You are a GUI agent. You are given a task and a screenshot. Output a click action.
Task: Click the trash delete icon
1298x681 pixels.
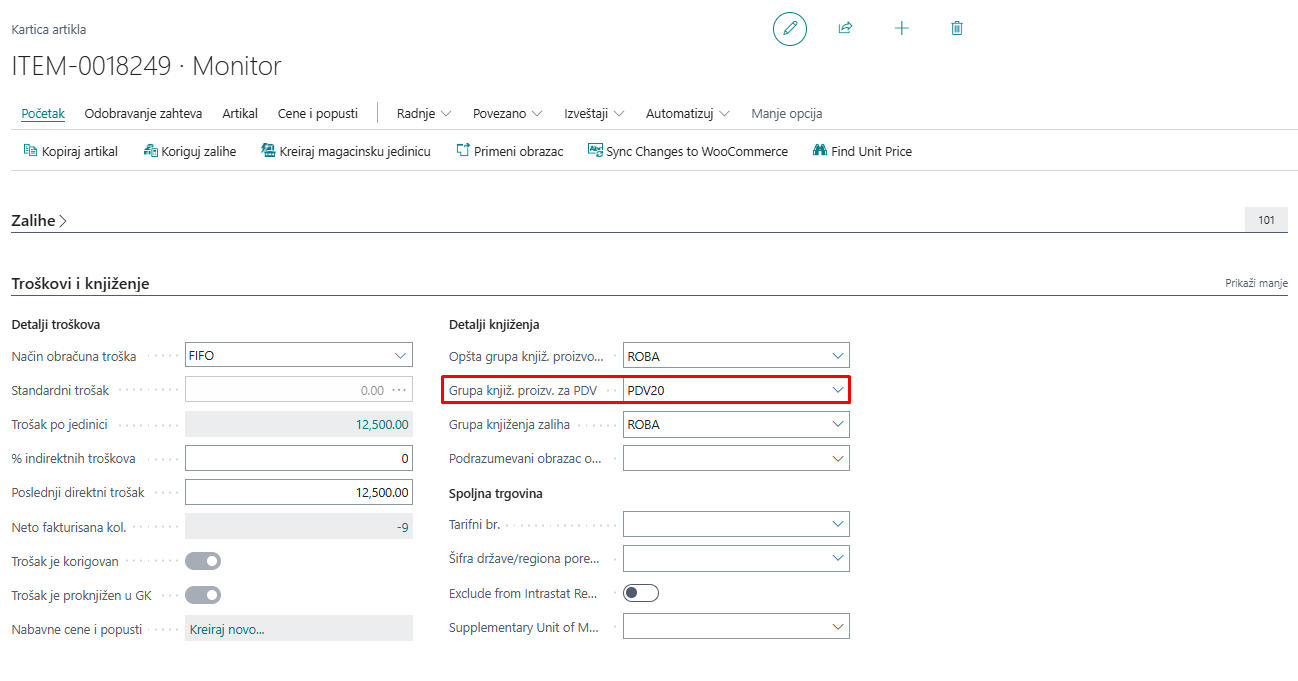[957, 28]
